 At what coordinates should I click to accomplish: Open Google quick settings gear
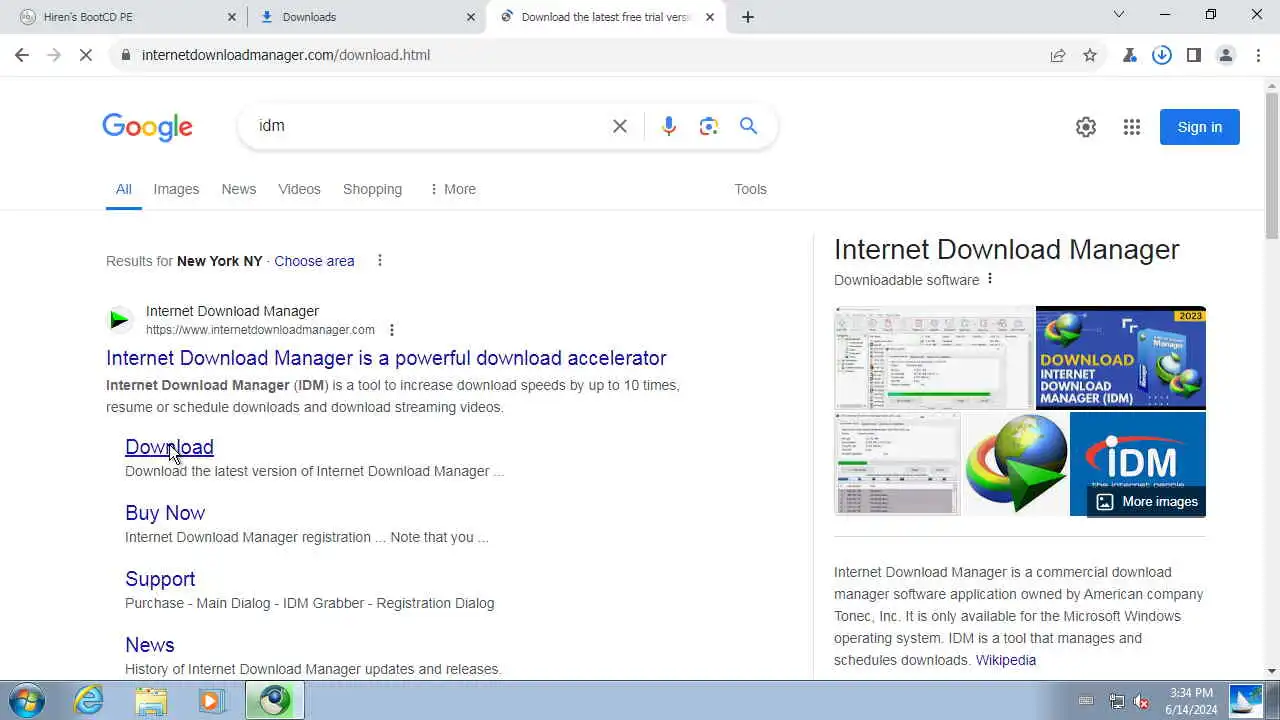pyautogui.click(x=1086, y=127)
